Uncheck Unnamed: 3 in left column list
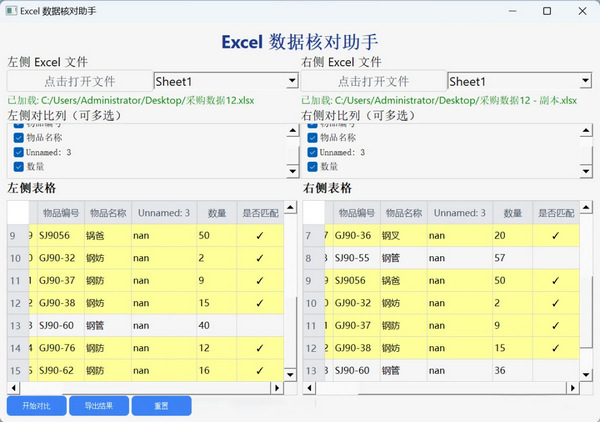This screenshot has width=600, height=422. click(19, 152)
